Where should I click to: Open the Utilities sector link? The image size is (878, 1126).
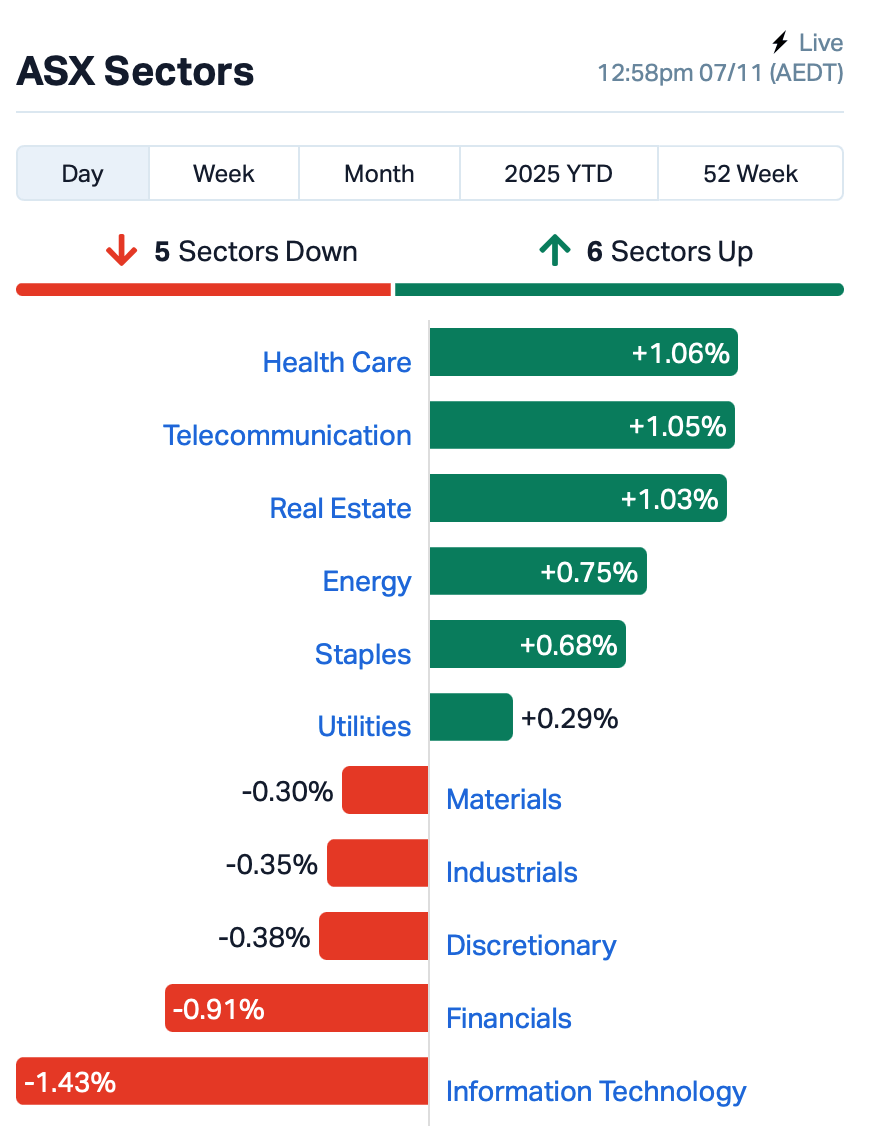pyautogui.click(x=364, y=726)
